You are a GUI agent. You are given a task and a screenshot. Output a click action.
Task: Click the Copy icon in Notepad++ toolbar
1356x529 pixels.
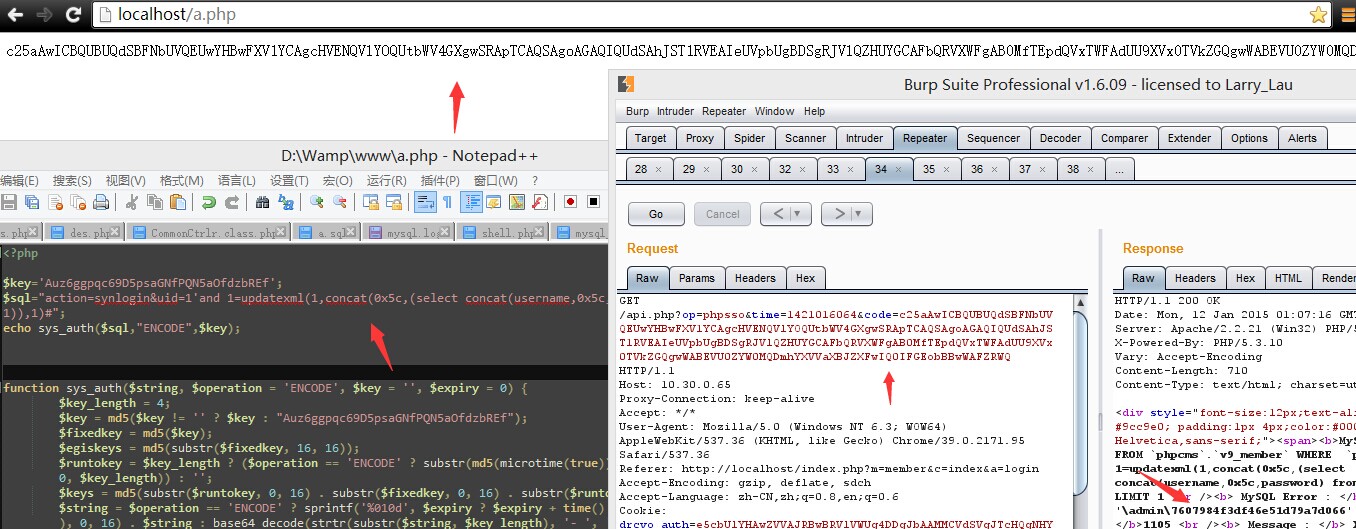coord(155,202)
